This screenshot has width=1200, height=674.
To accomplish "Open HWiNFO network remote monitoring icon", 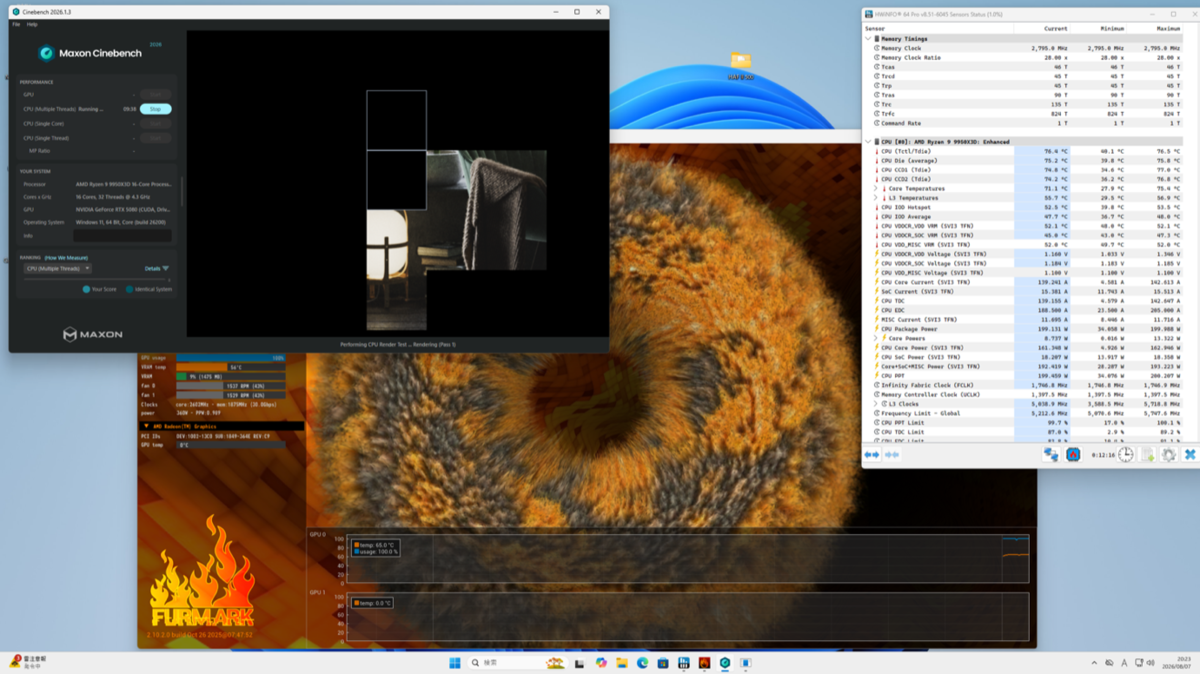I will tap(1051, 454).
